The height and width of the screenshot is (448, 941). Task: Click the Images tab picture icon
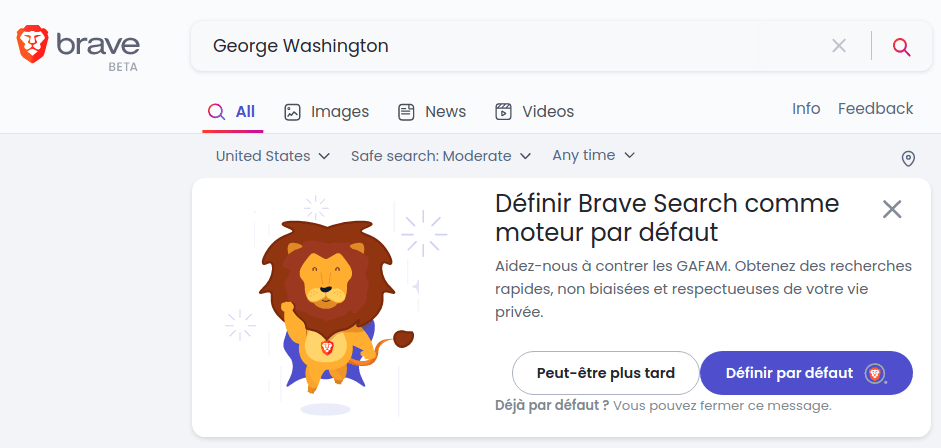[292, 112]
